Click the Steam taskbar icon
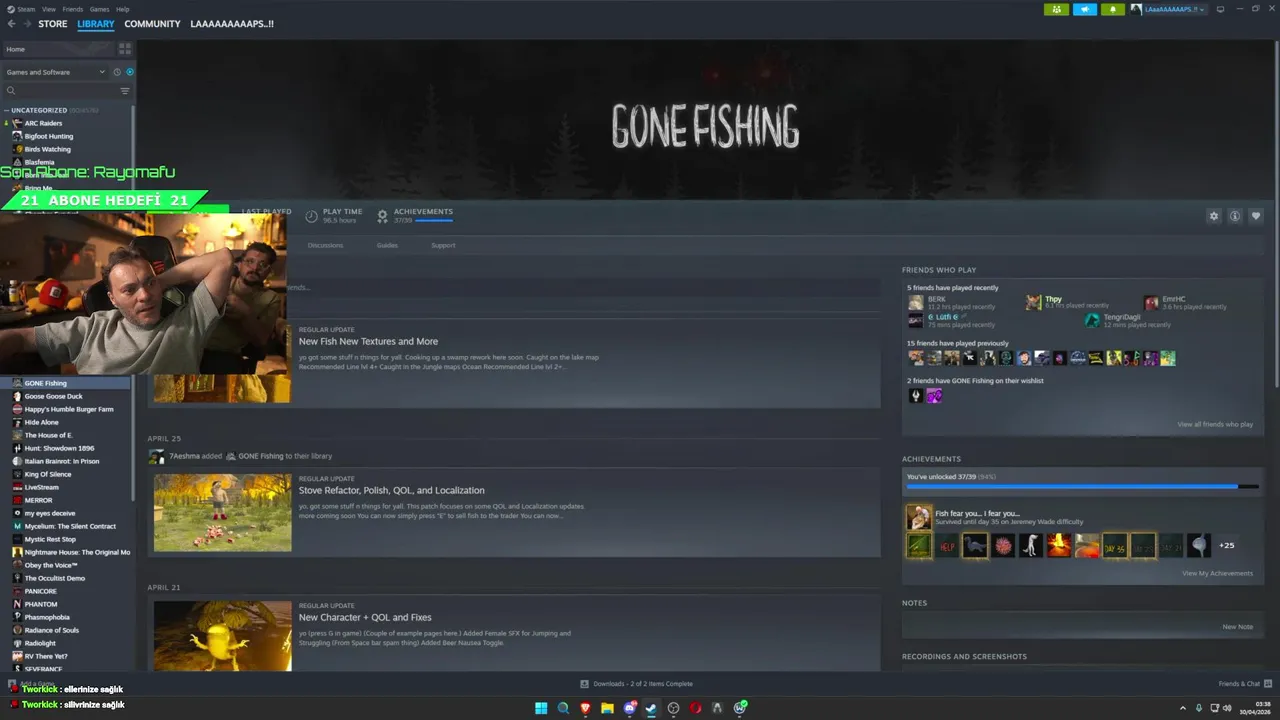The width and height of the screenshot is (1280, 720). point(651,708)
